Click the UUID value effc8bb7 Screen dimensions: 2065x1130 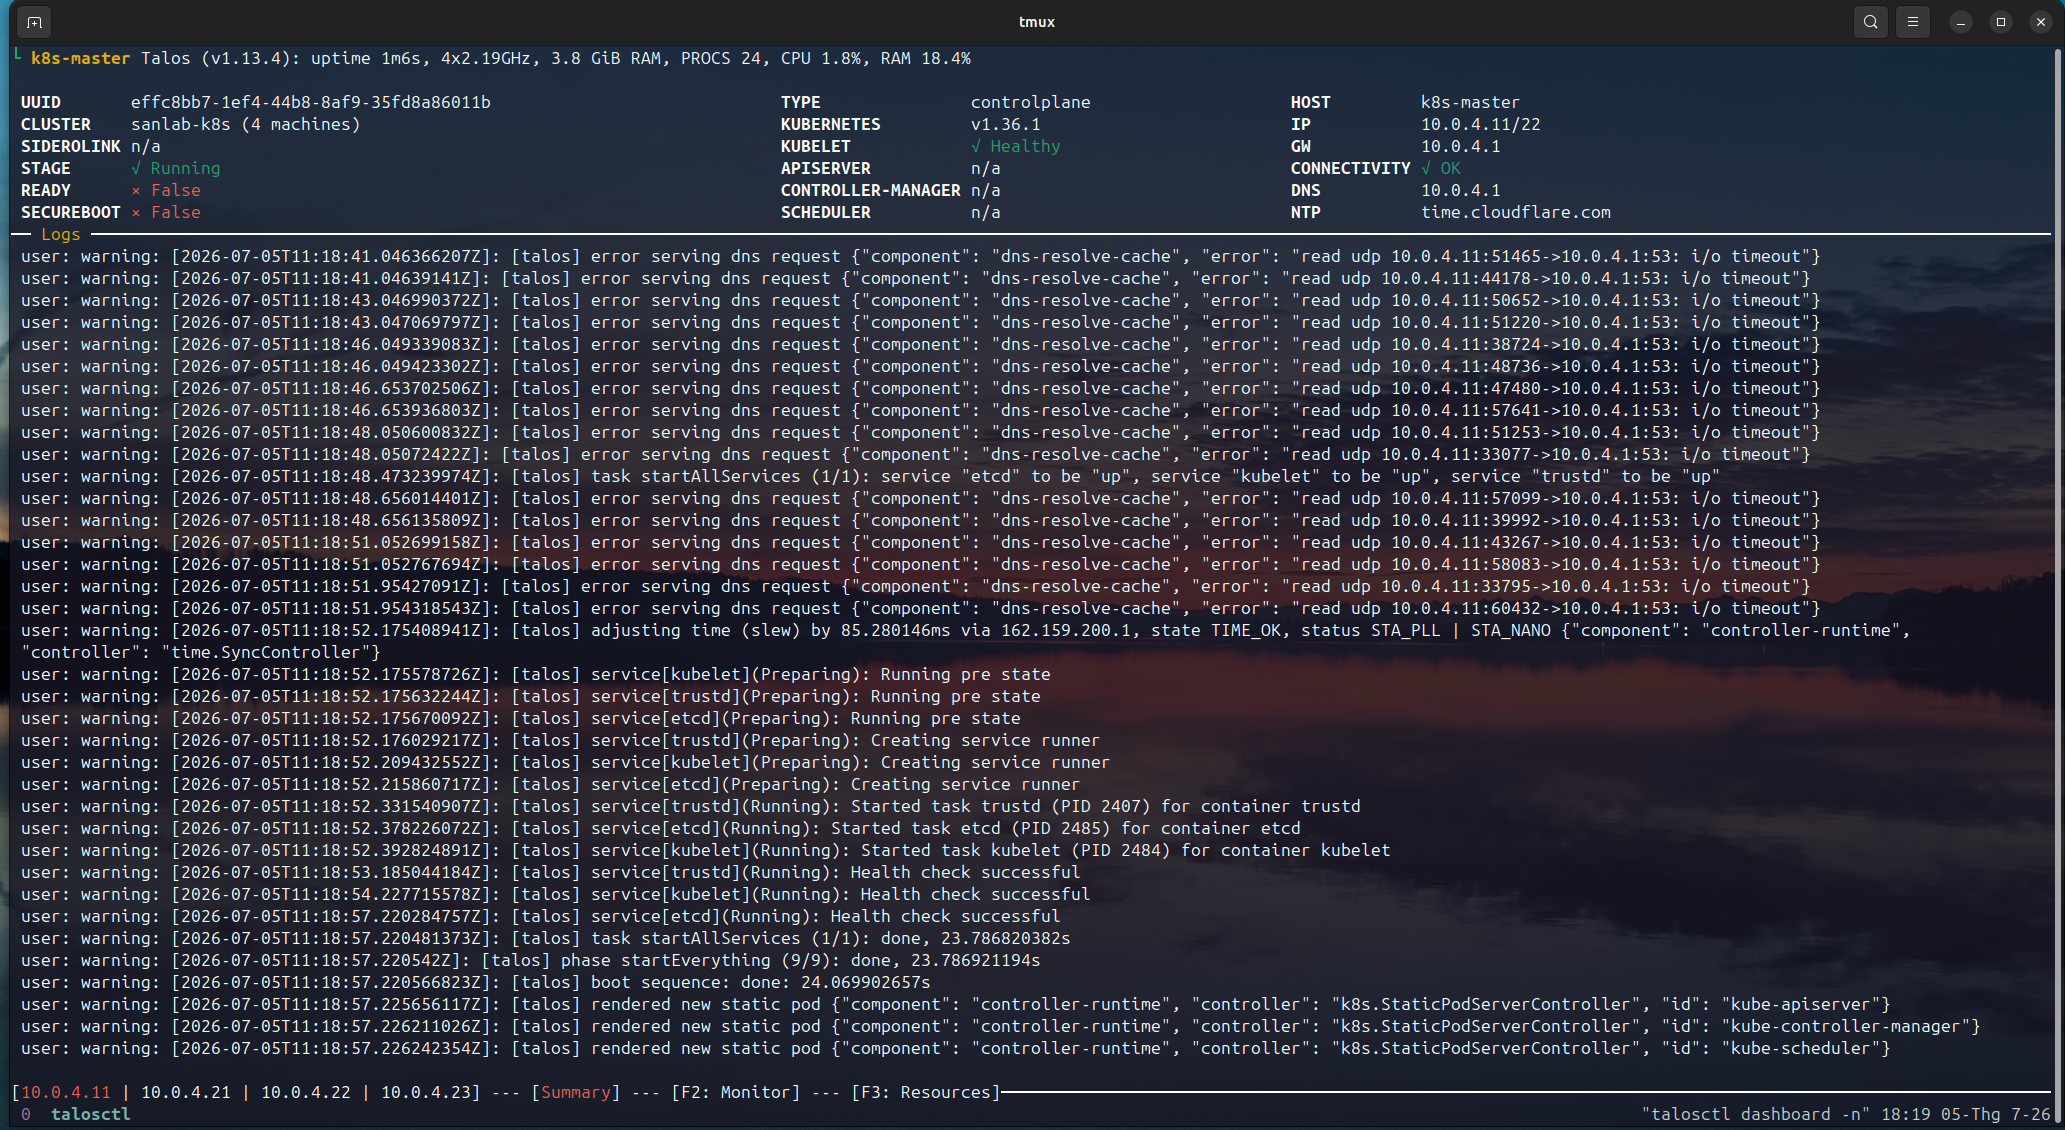[x=311, y=102]
